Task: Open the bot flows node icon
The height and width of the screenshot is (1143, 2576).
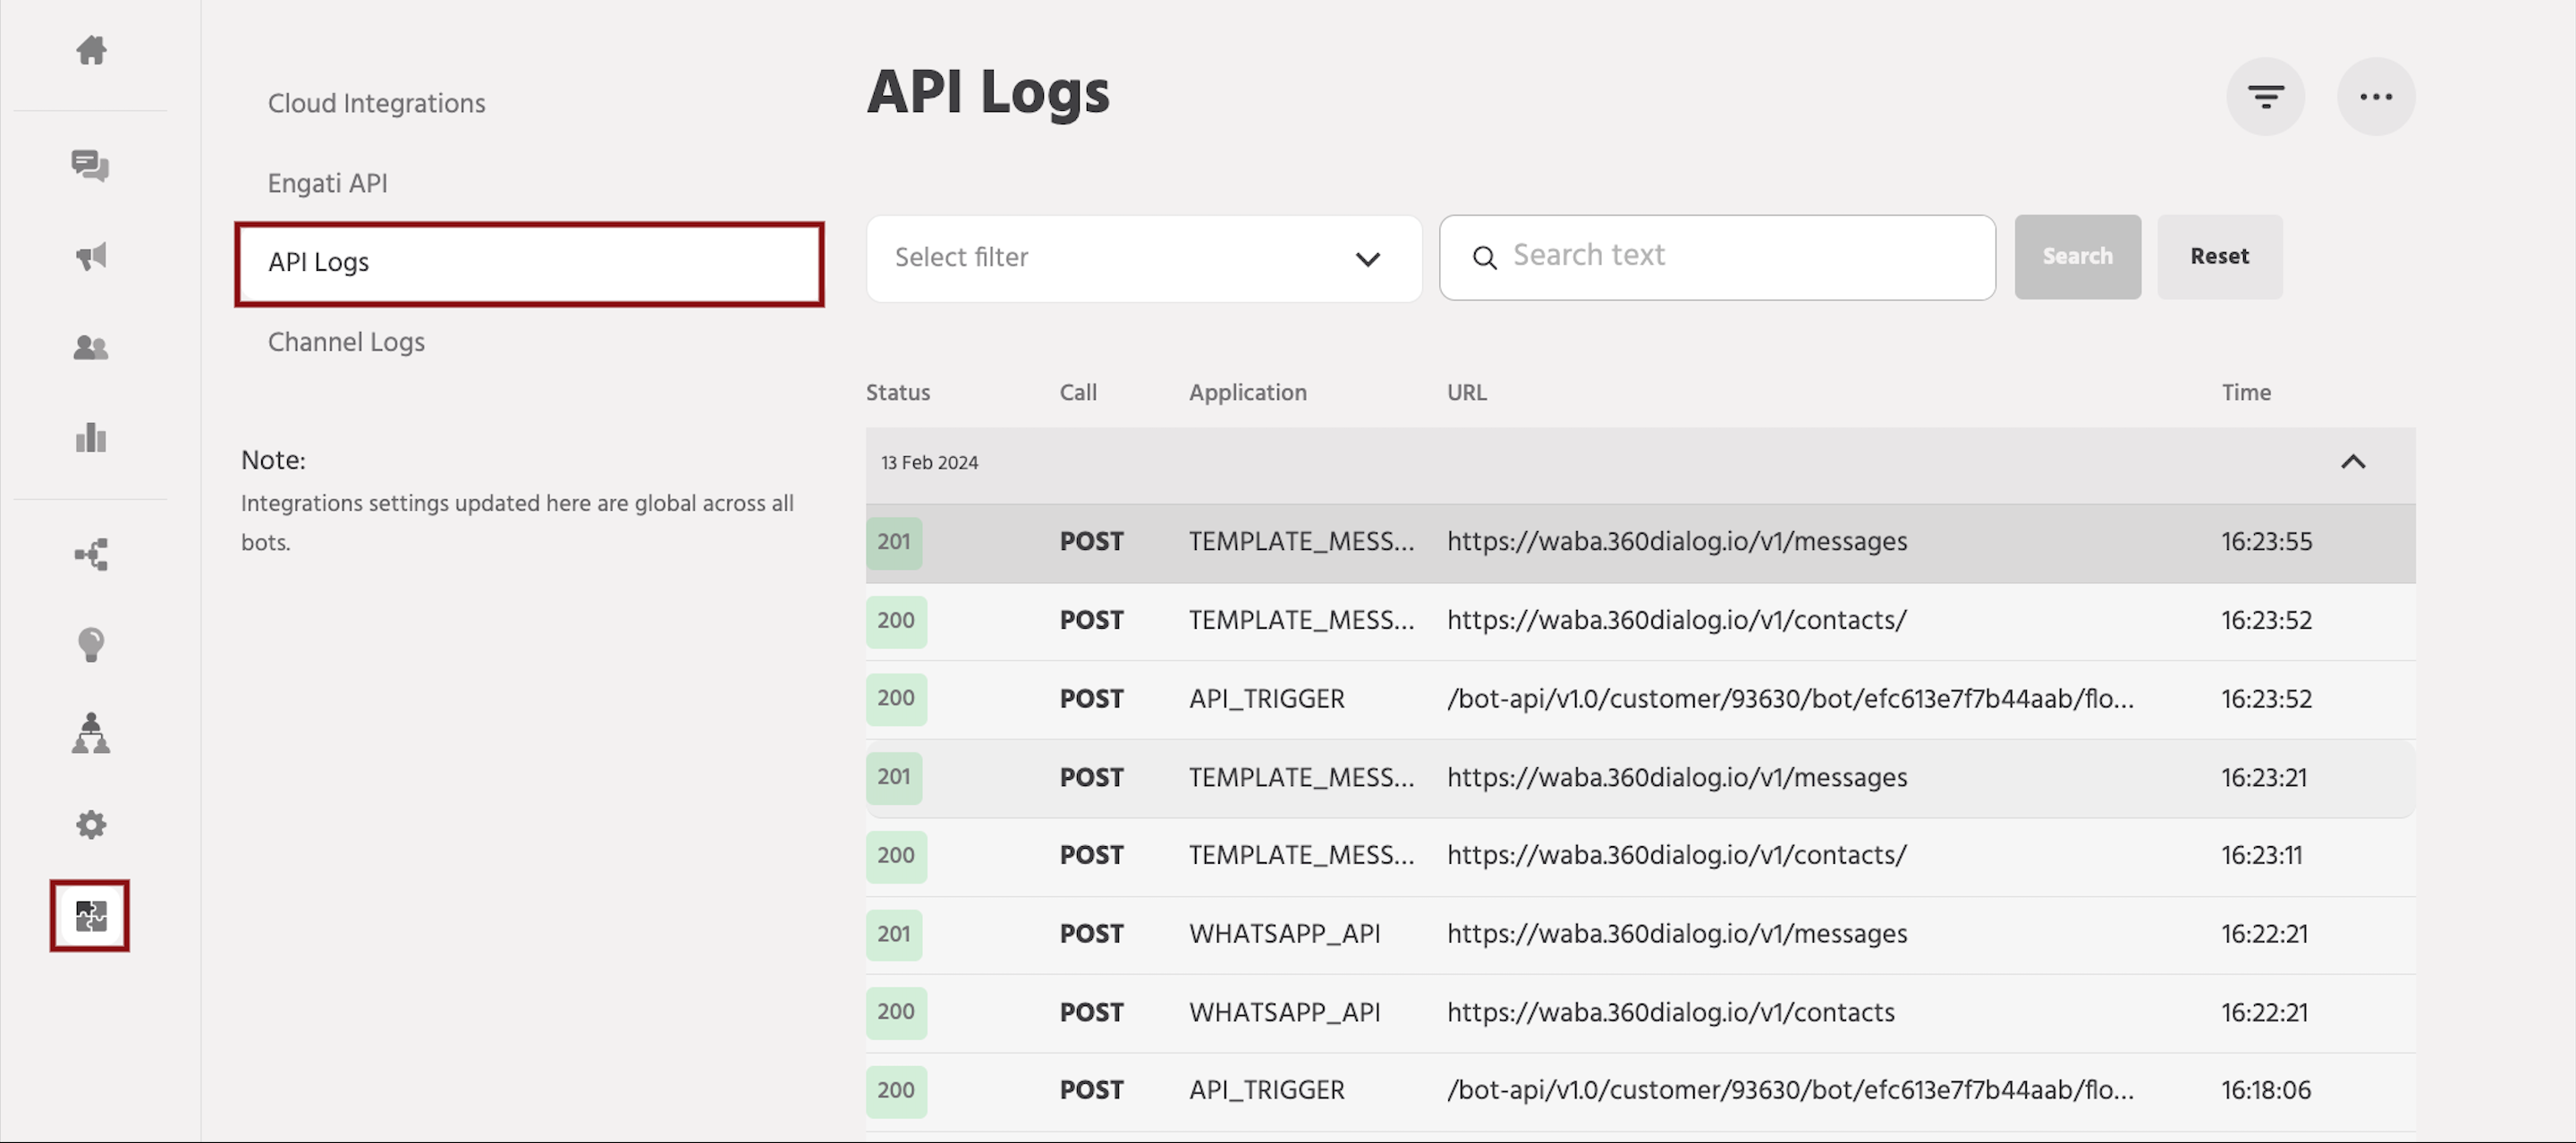Action: pyautogui.click(x=90, y=554)
